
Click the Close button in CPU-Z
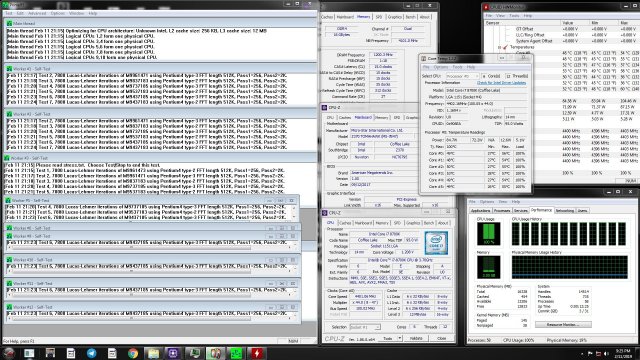pos(441,338)
